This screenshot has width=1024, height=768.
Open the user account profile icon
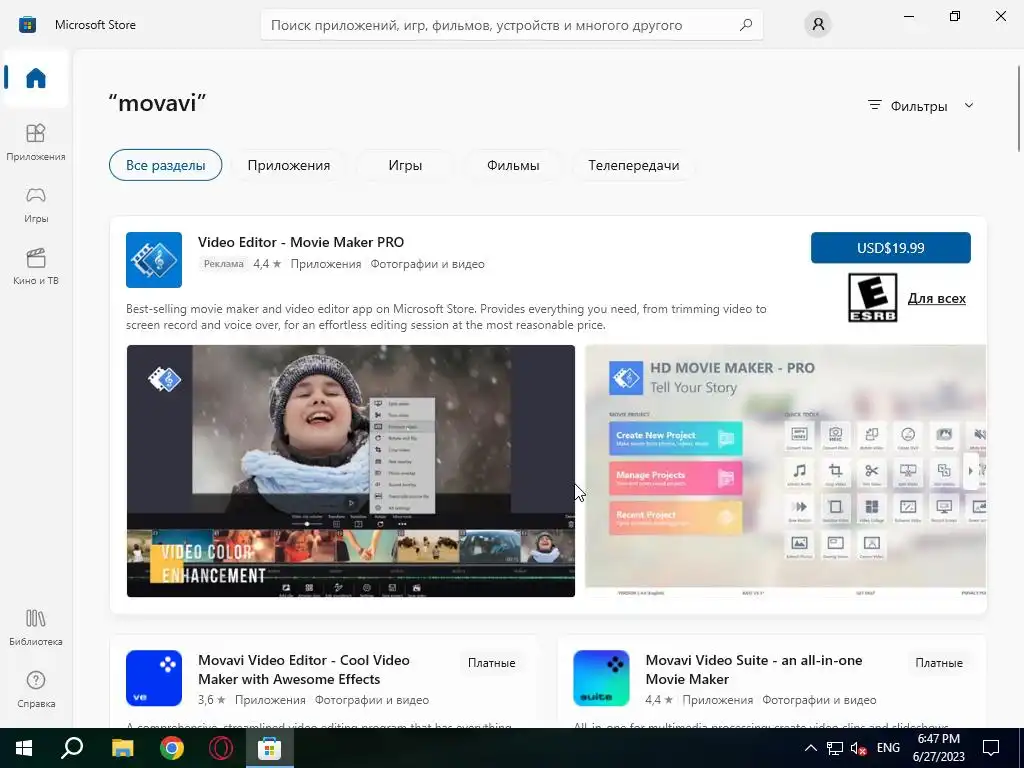point(818,25)
